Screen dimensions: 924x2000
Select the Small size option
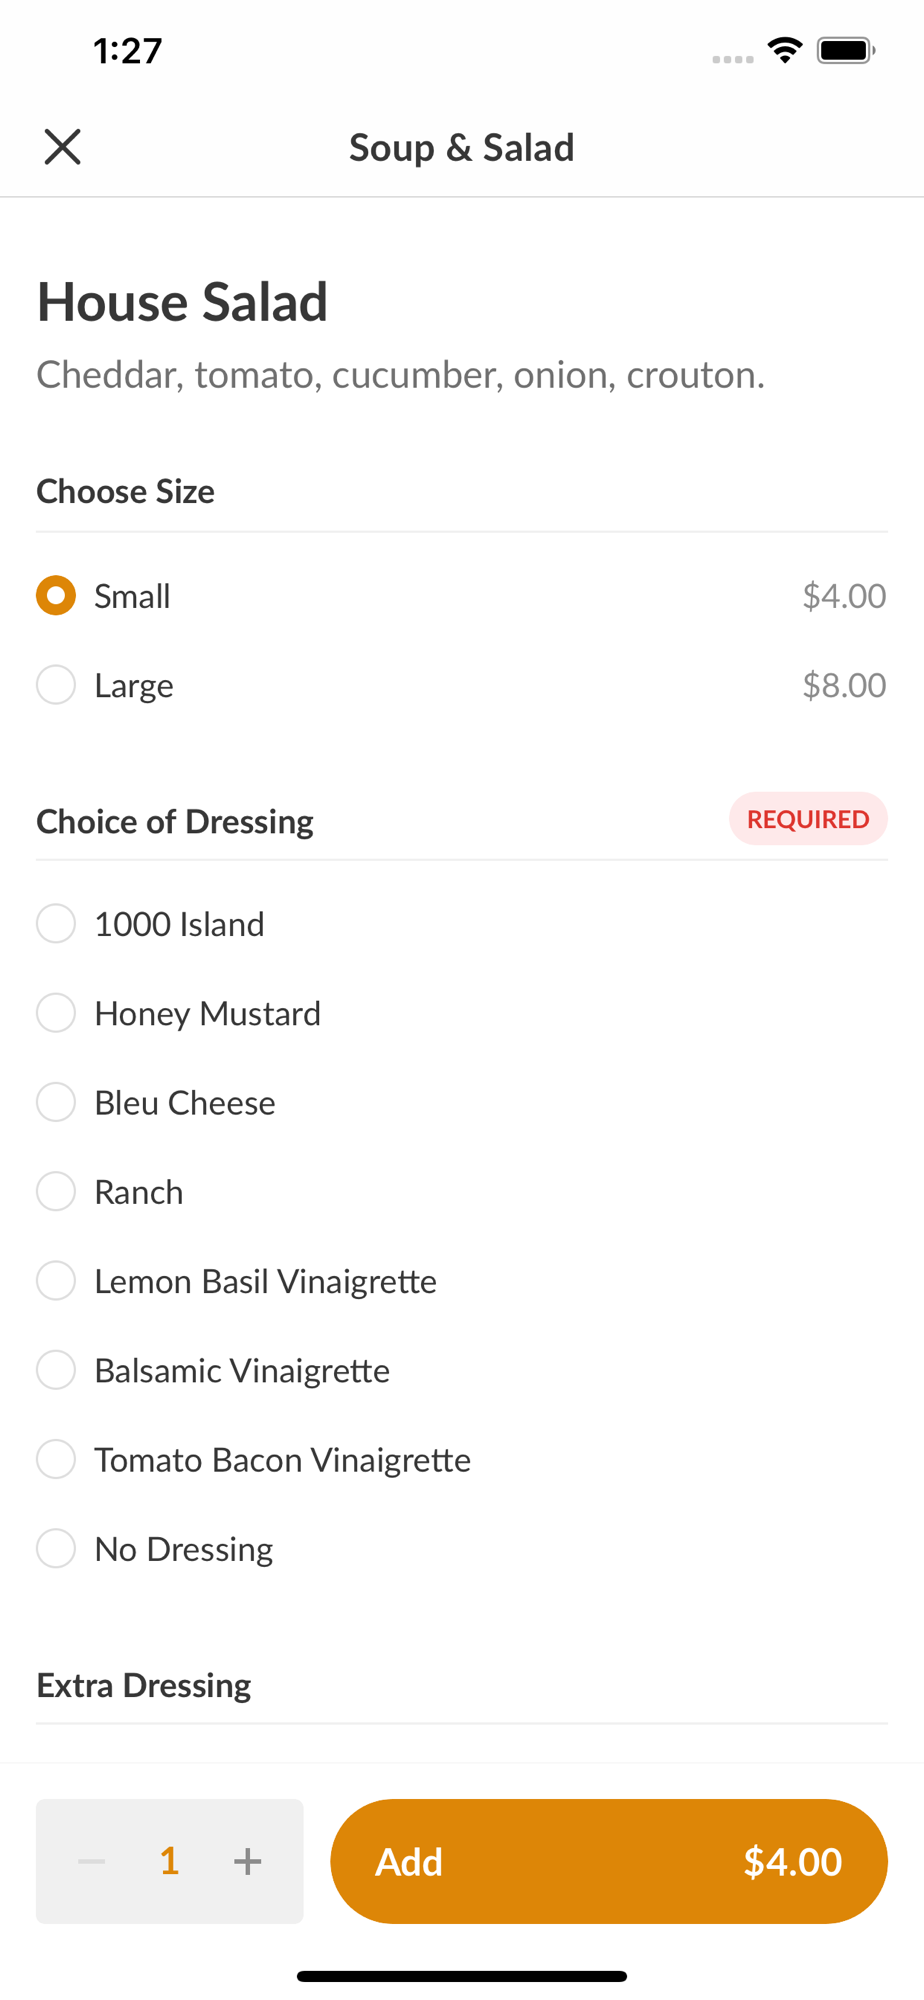(56, 596)
